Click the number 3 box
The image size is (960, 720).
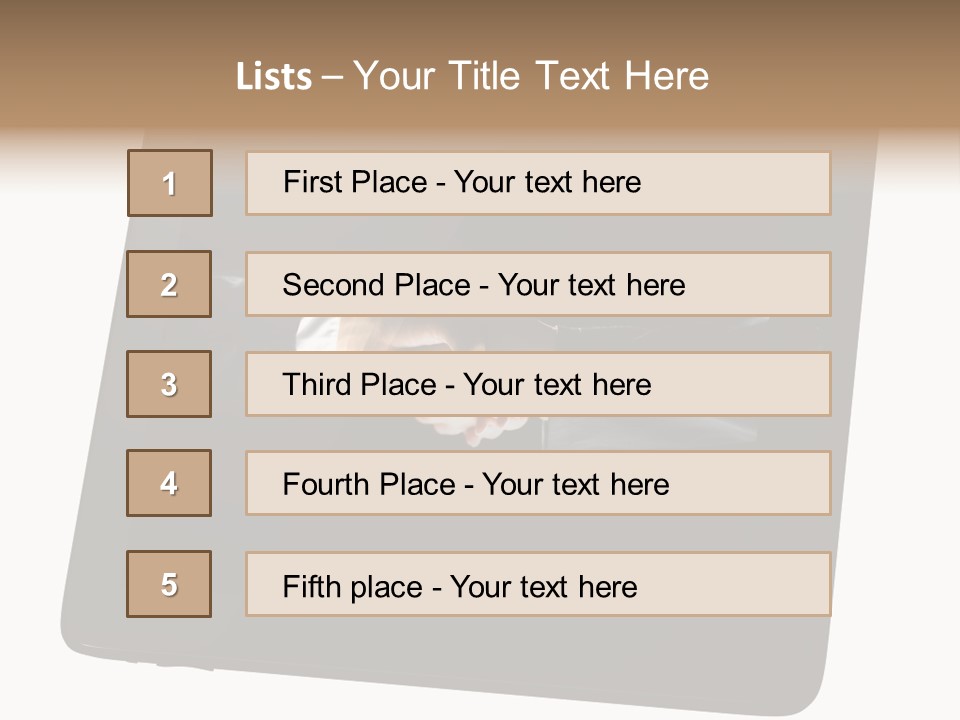pos(169,384)
